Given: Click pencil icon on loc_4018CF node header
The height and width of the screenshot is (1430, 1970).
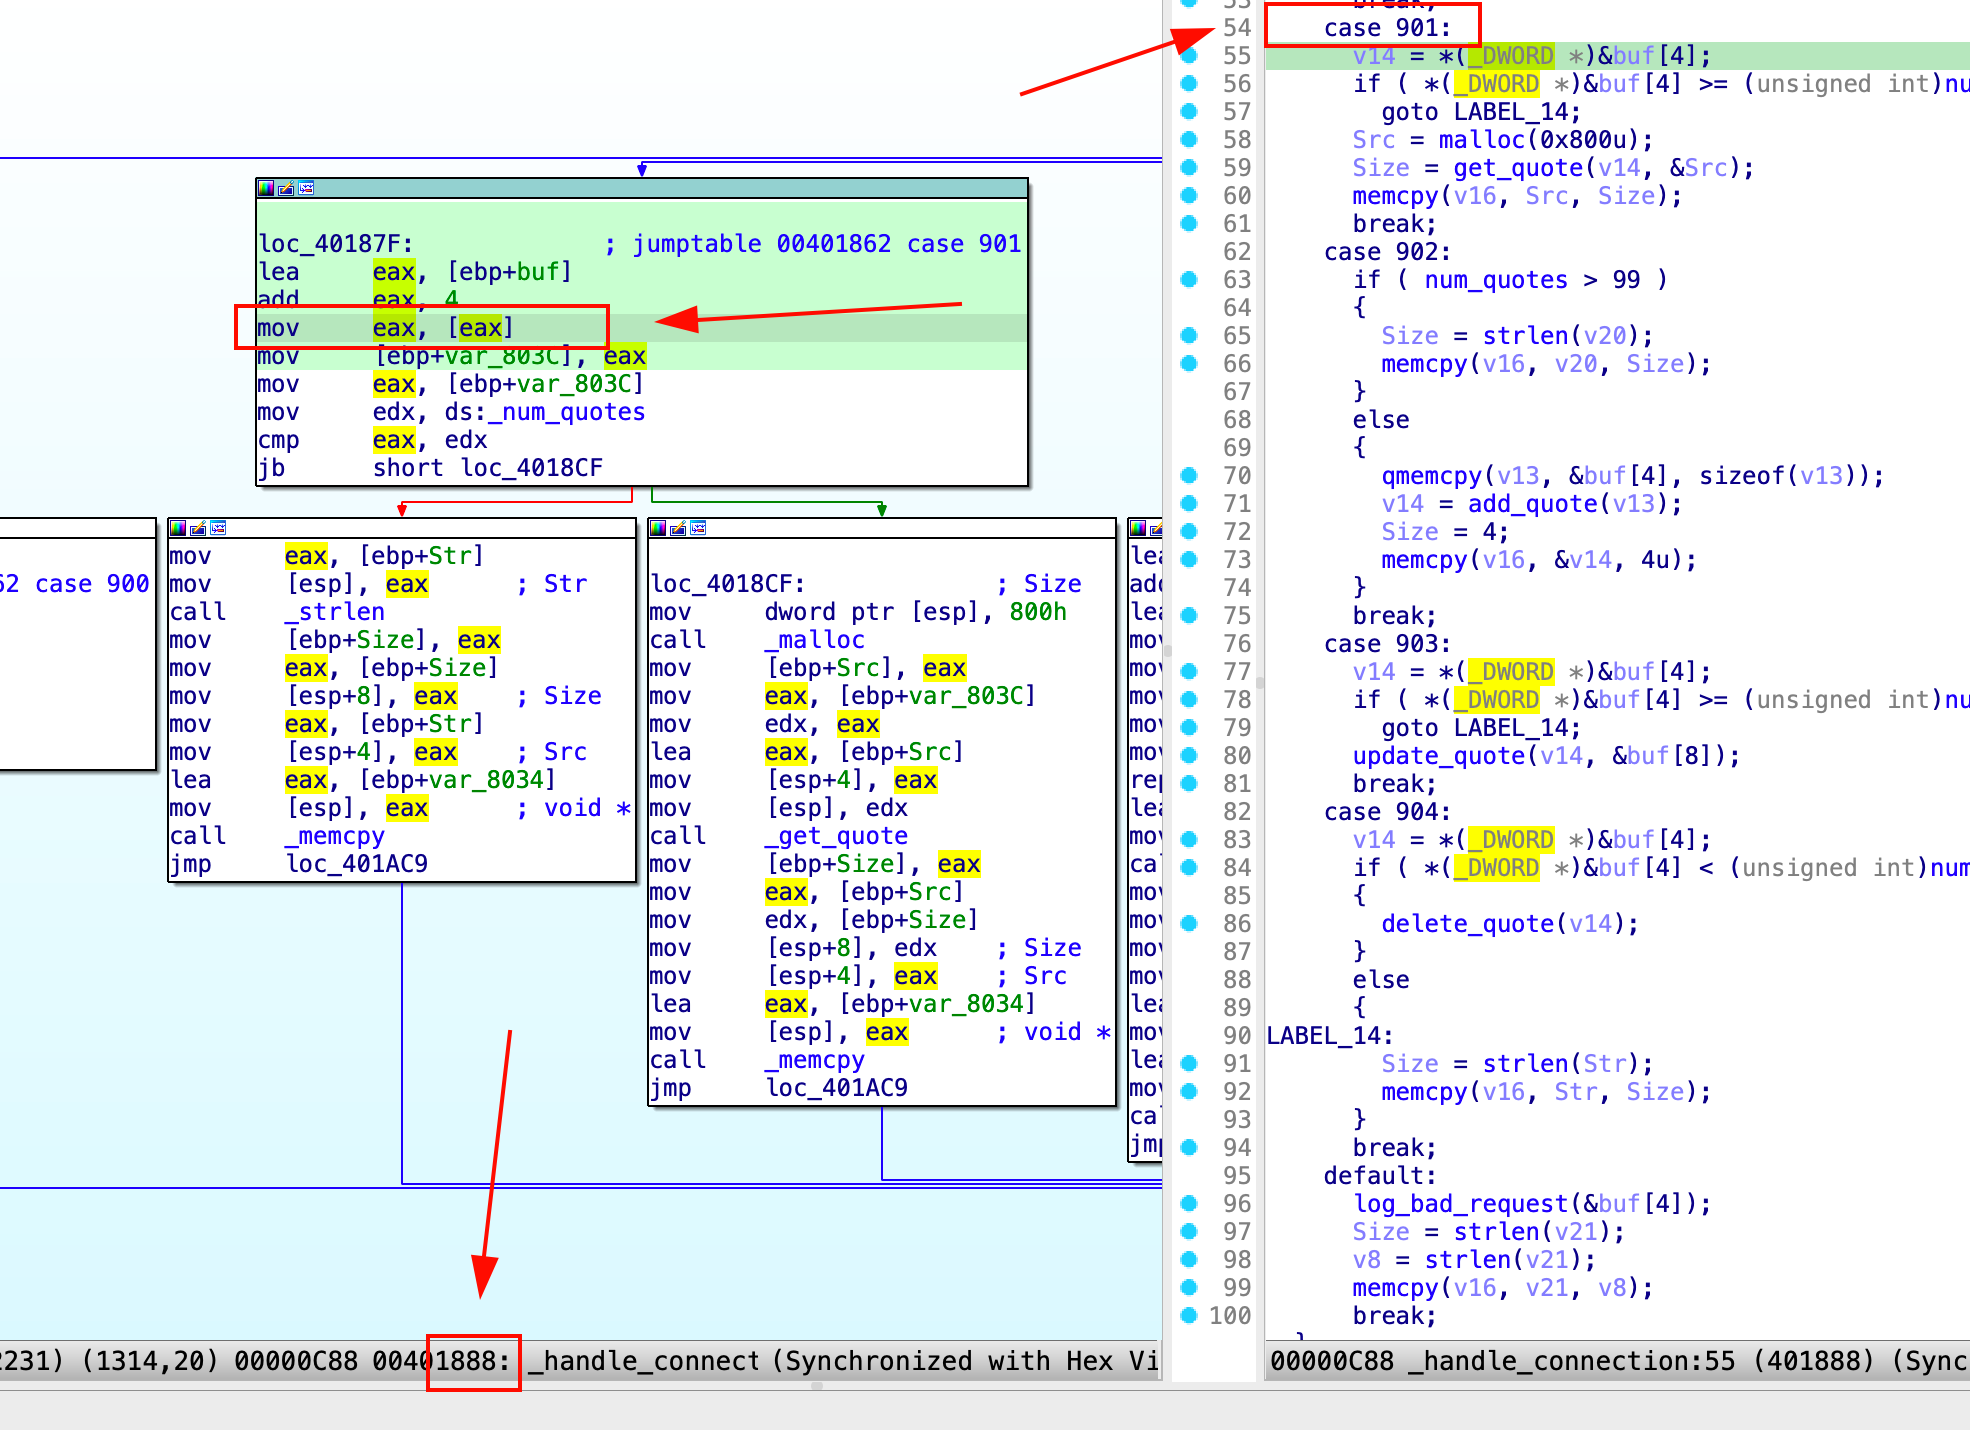Looking at the screenshot, I should (x=678, y=528).
